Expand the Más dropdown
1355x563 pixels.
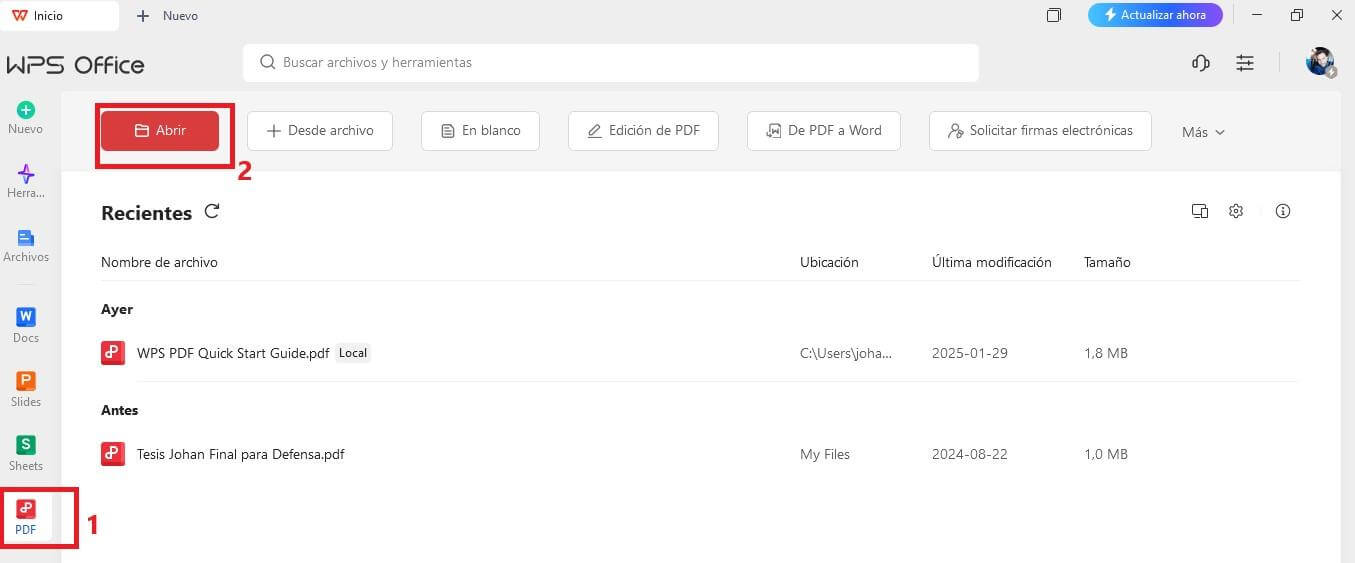(x=1203, y=132)
